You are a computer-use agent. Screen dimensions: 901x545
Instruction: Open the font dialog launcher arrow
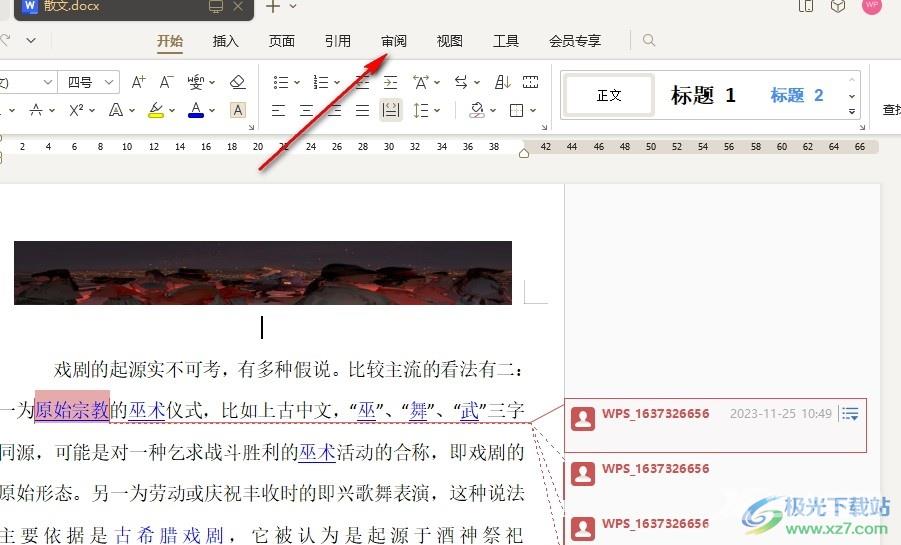[x=251, y=127]
